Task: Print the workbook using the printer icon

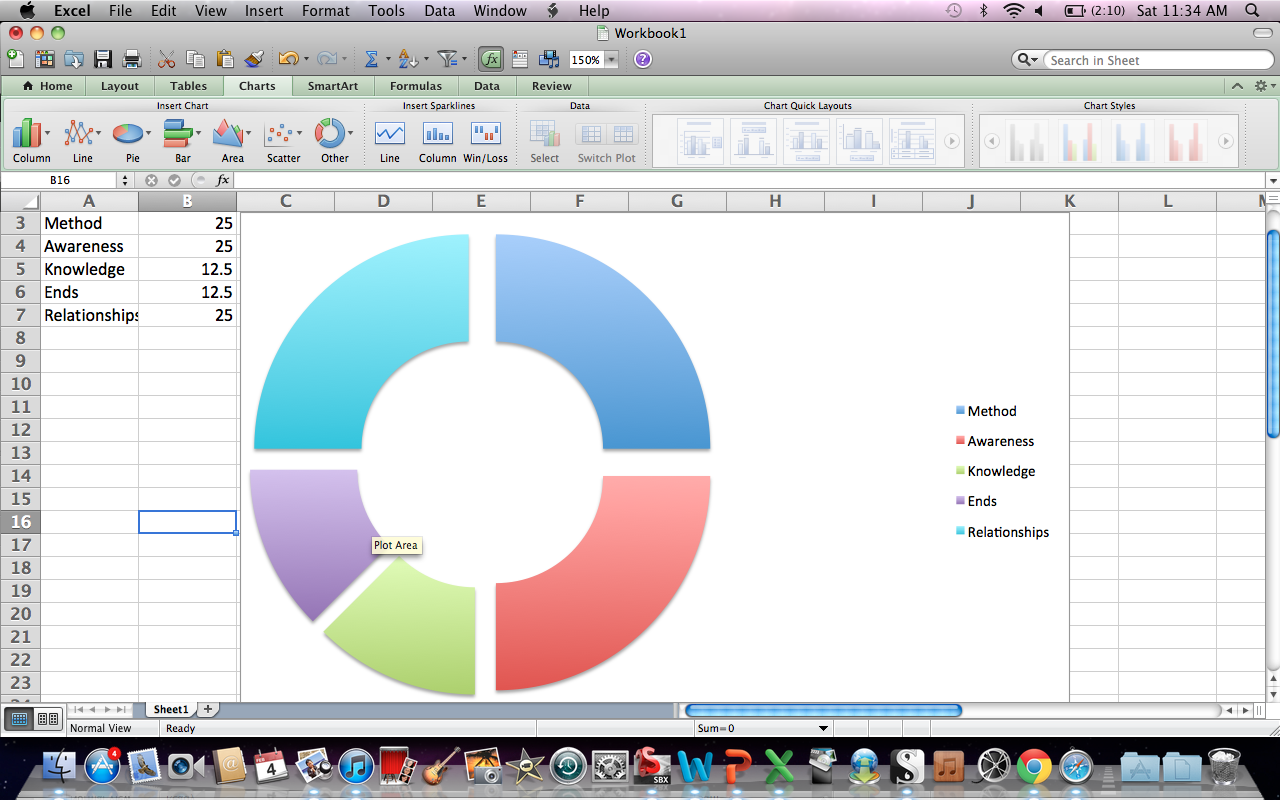Action: tap(131, 59)
